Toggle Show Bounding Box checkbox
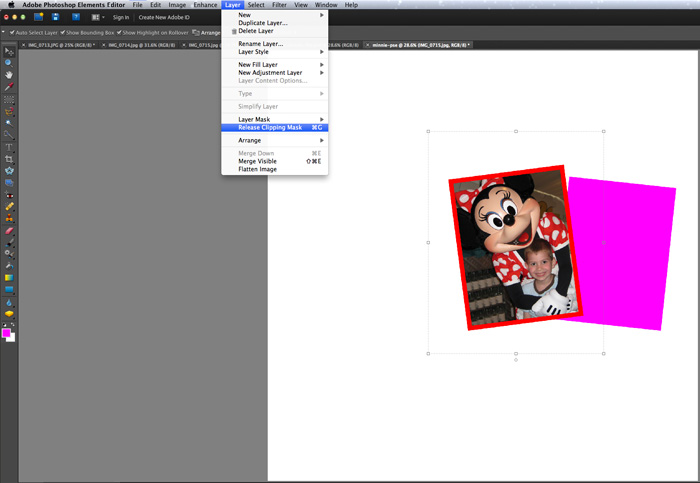 [x=62, y=33]
